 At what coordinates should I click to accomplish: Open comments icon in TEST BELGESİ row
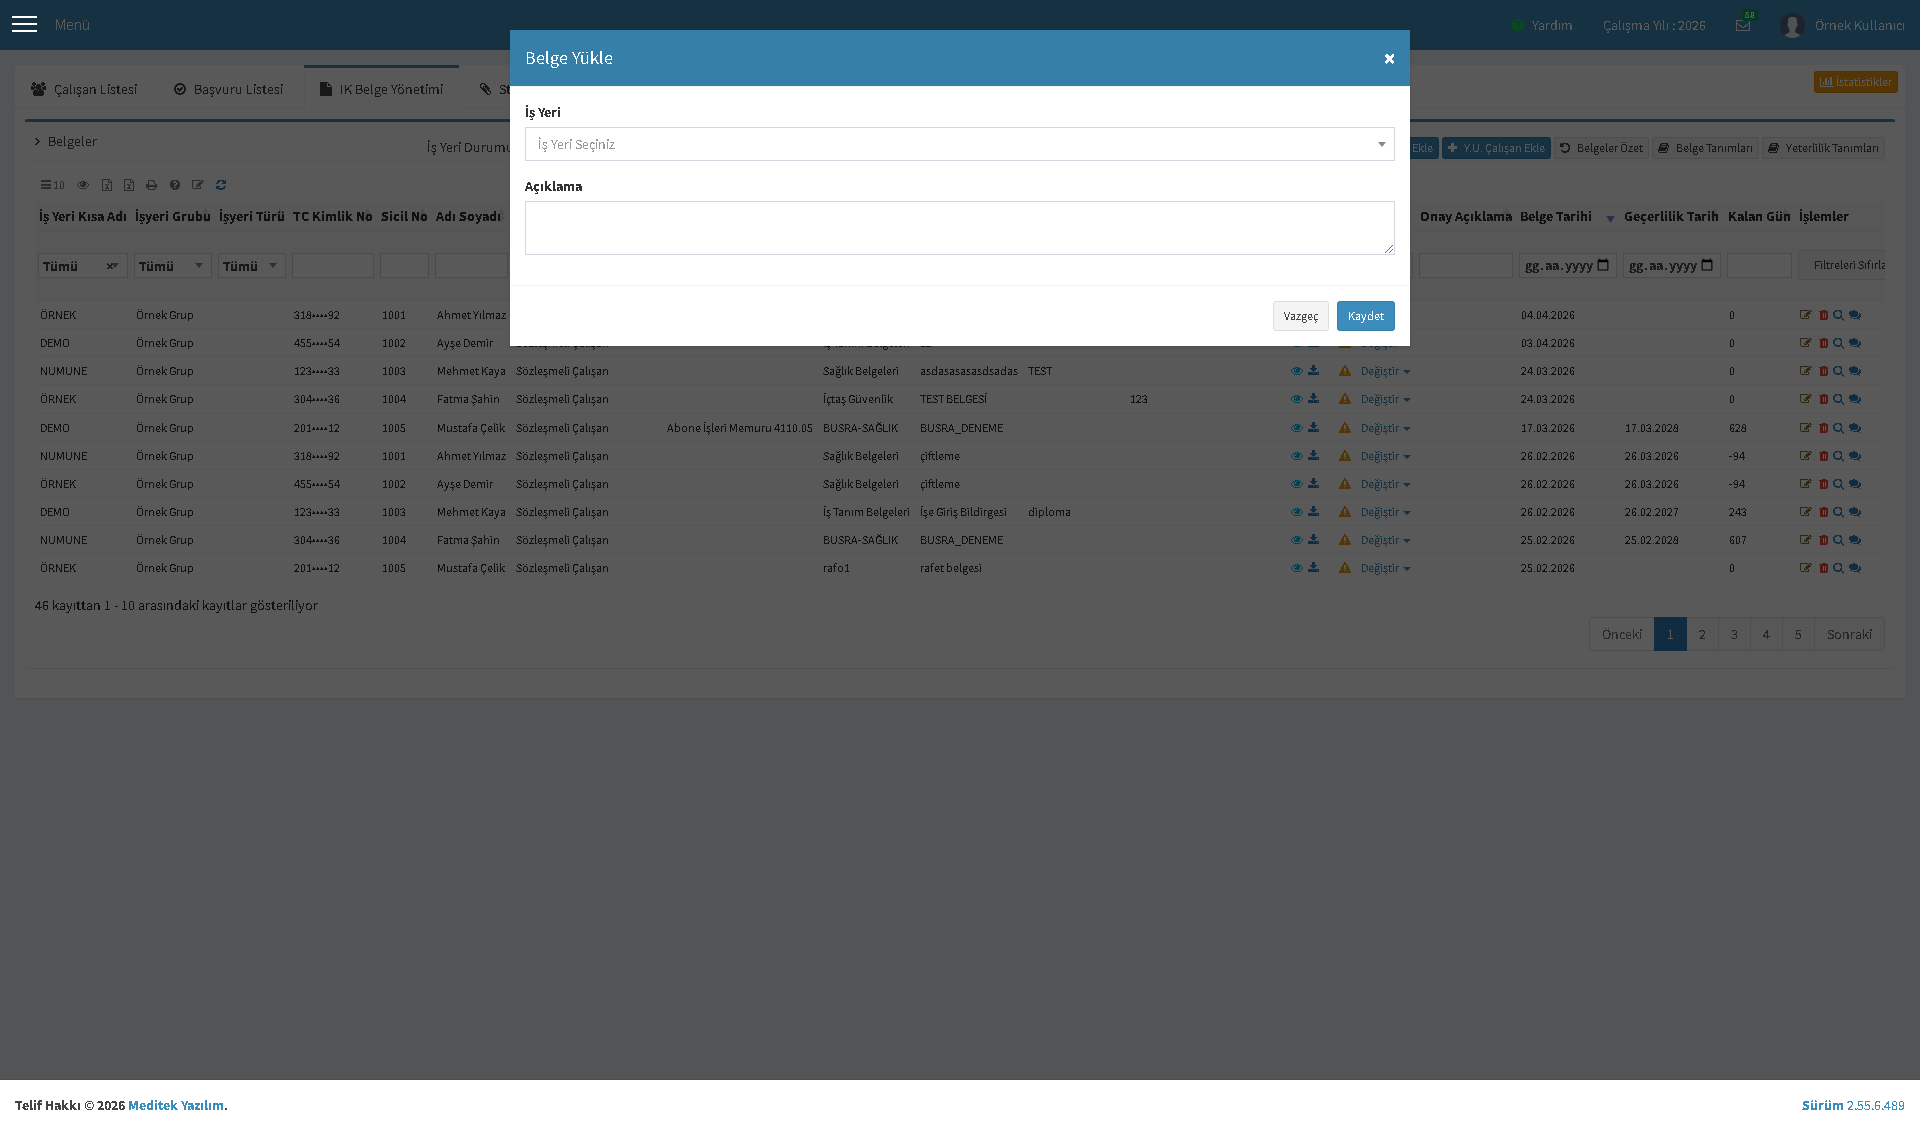[x=1855, y=399]
